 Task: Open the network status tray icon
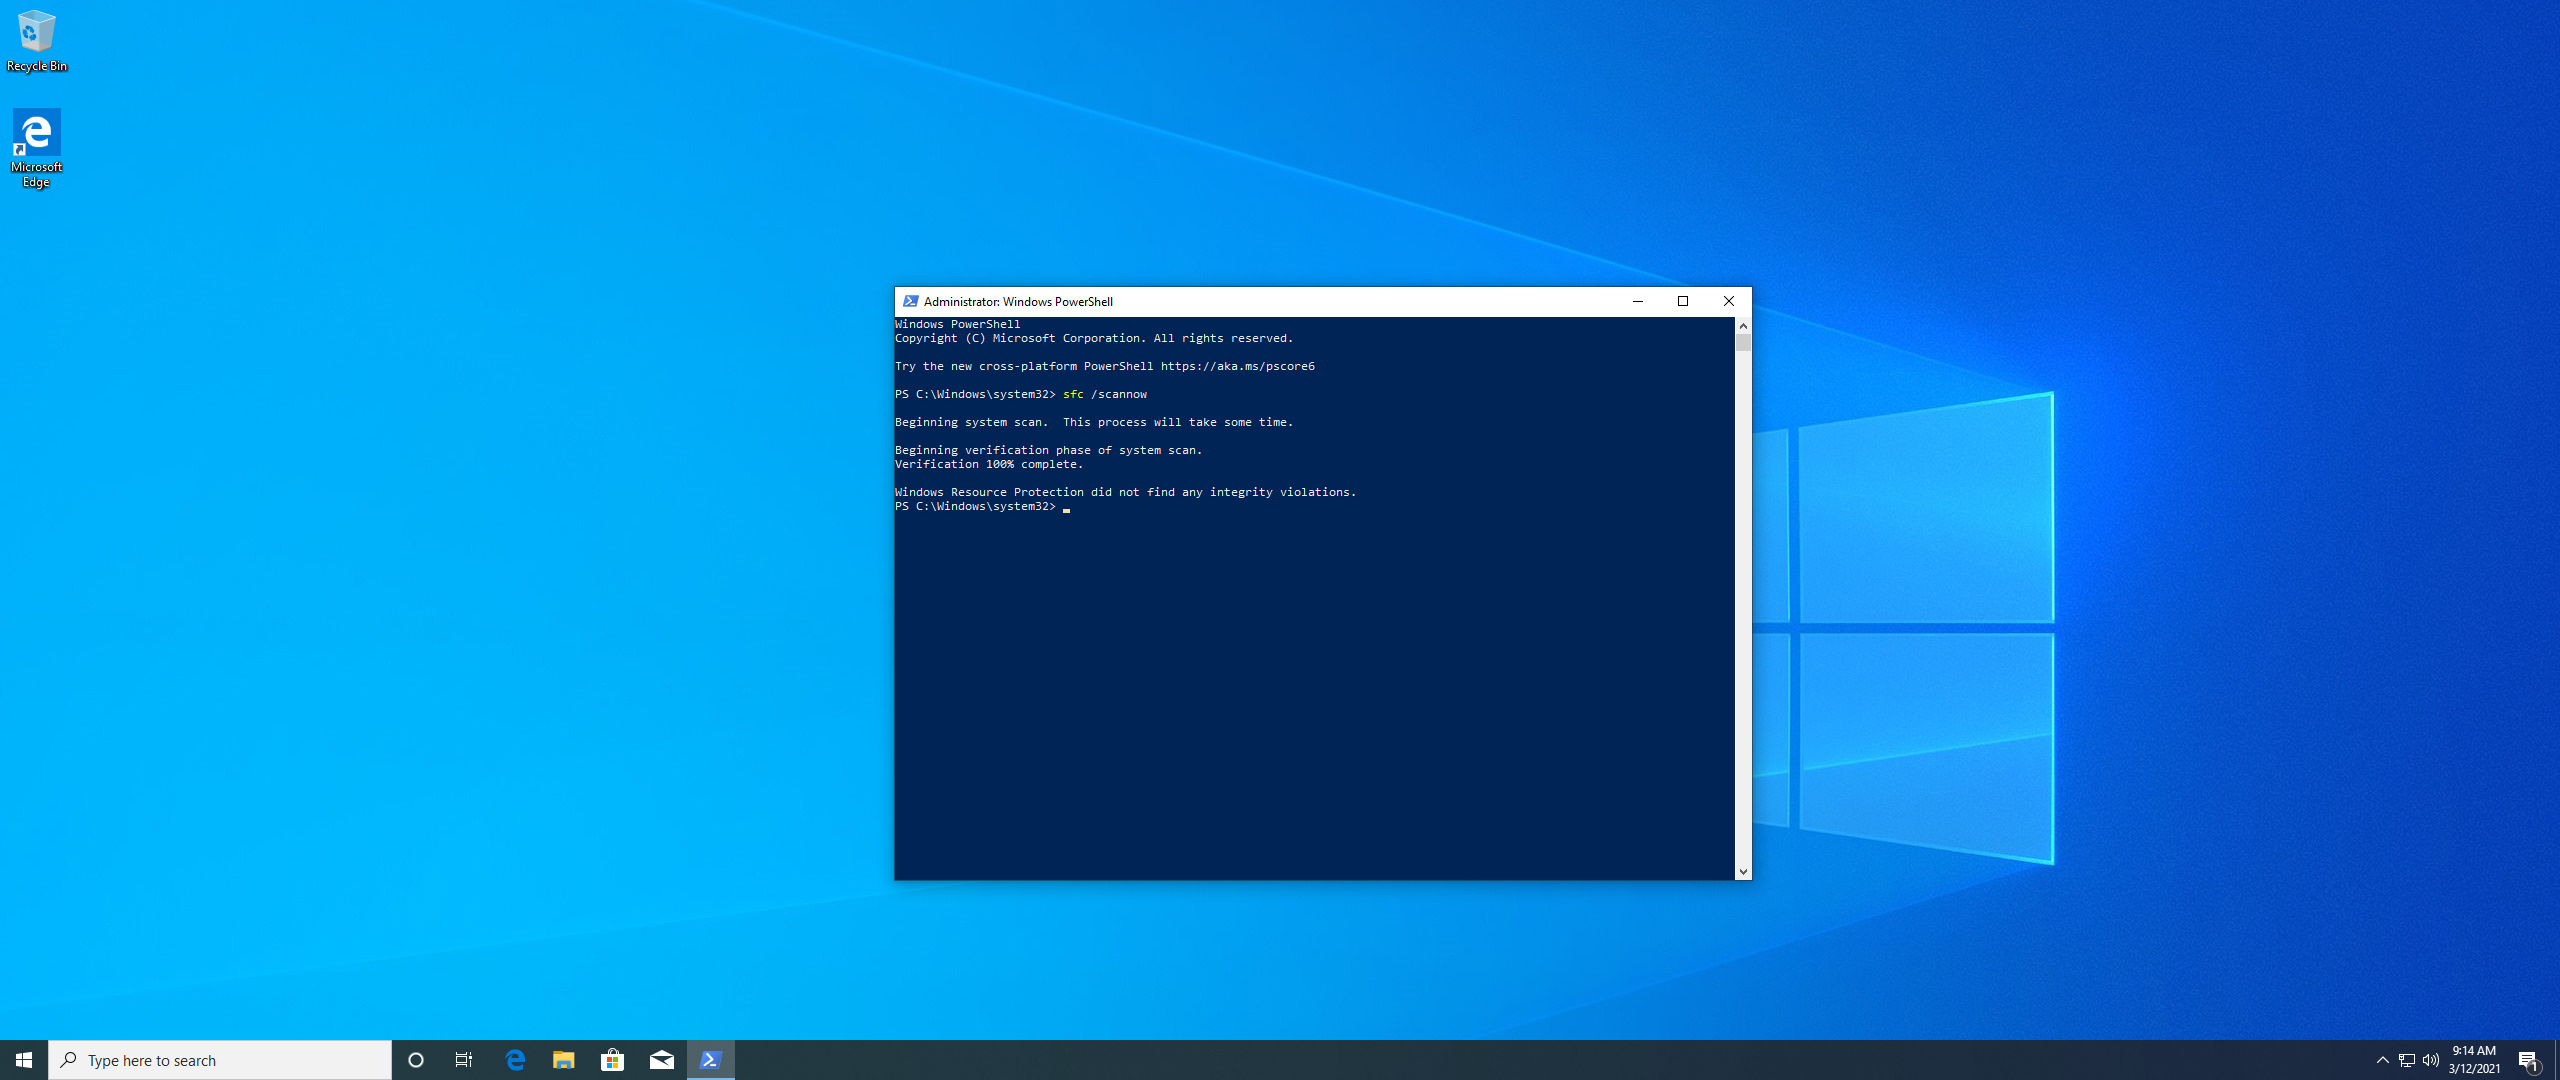coord(2407,1060)
